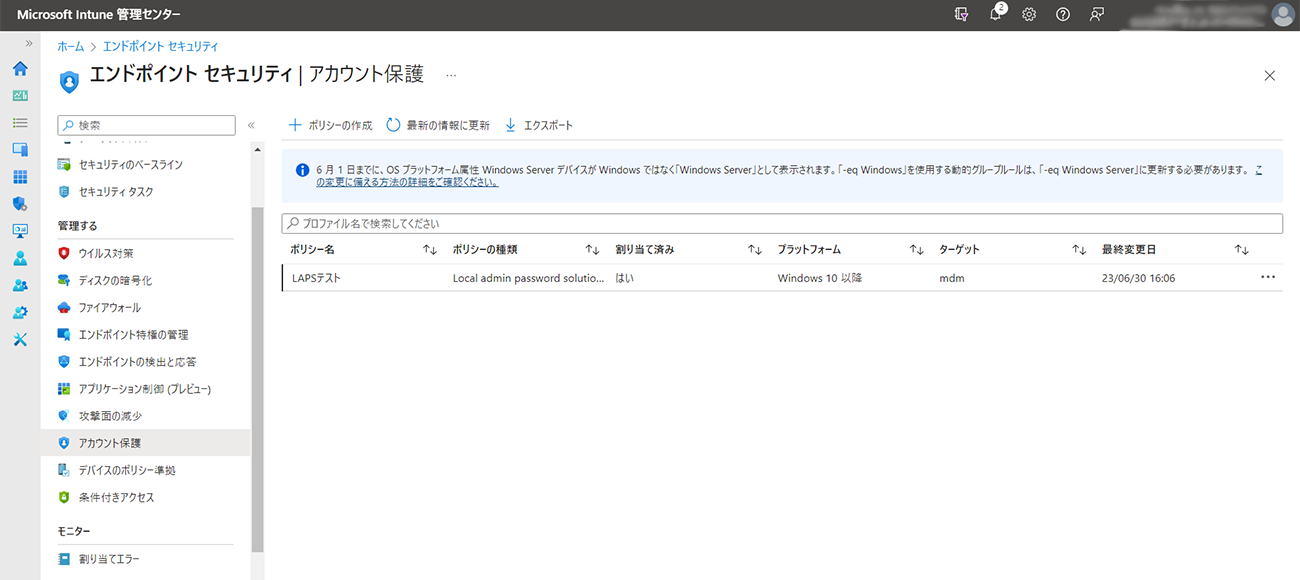Open ディスクの暗号化 menu item
1300x580 pixels.
(115, 281)
